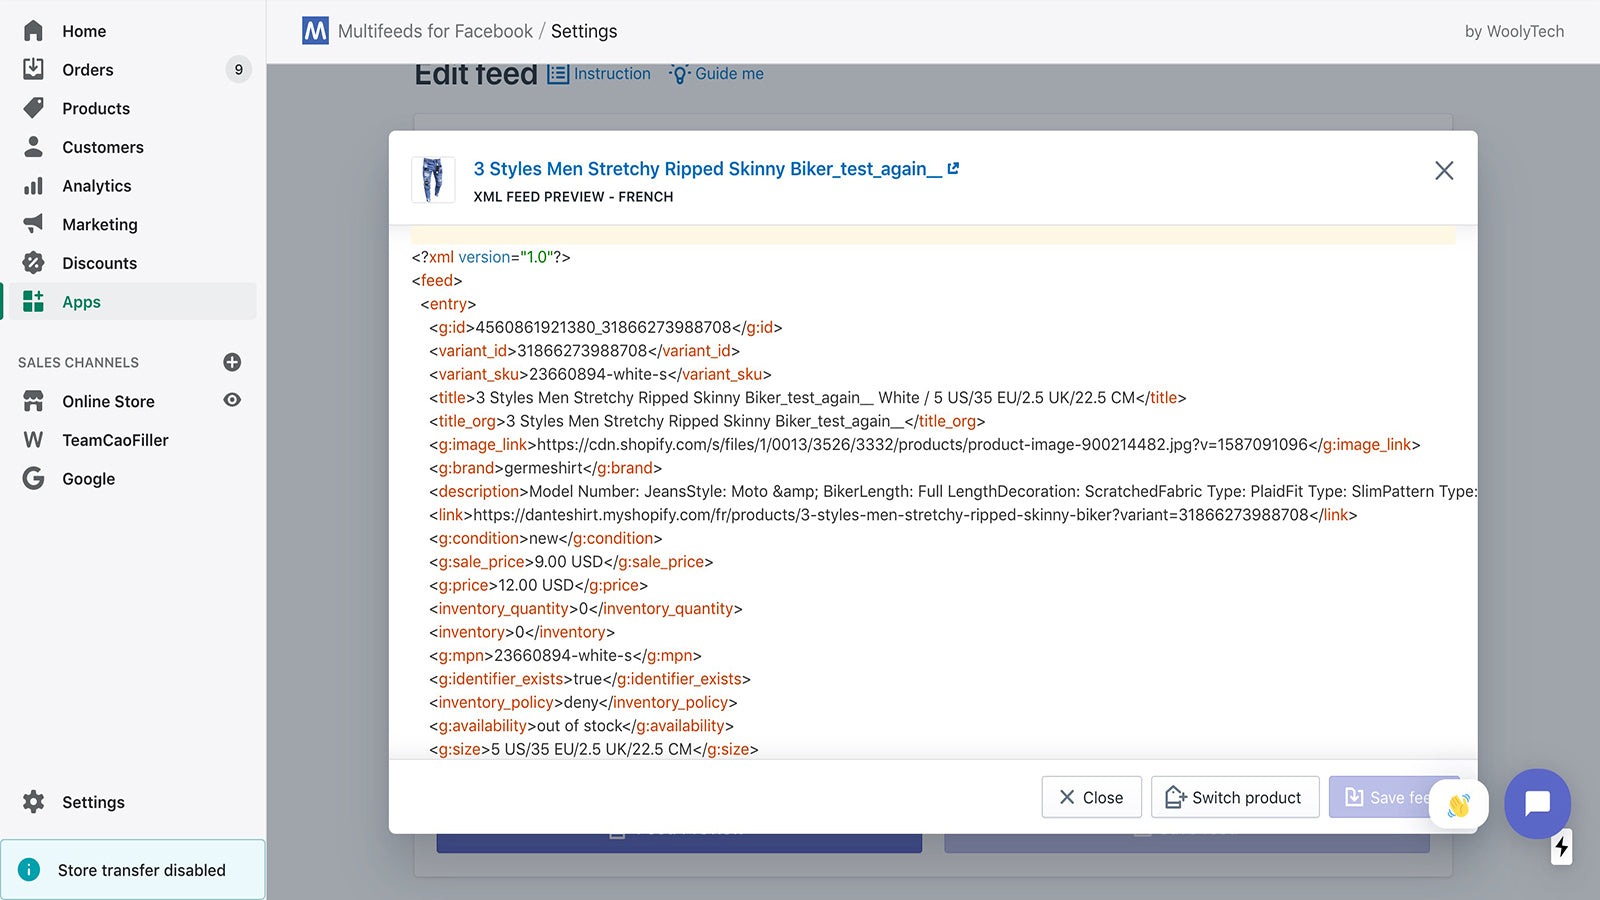Close the XML feed preview dialog
The height and width of the screenshot is (900, 1600).
point(1444,171)
